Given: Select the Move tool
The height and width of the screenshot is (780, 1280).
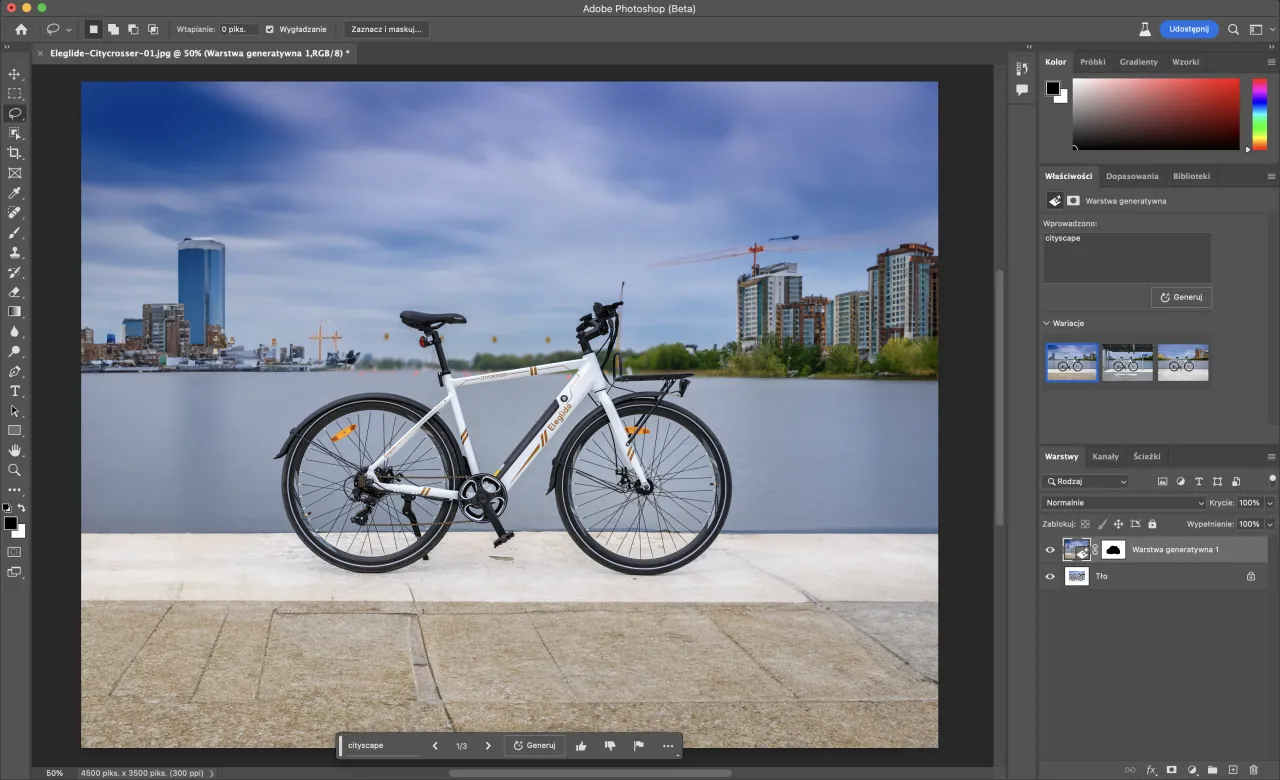Looking at the screenshot, I should pyautogui.click(x=15, y=74).
